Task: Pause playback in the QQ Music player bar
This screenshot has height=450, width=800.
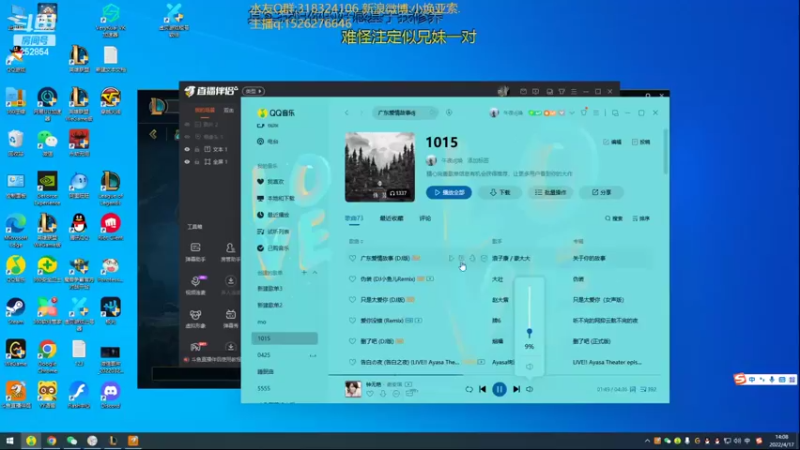Action: click(x=499, y=389)
